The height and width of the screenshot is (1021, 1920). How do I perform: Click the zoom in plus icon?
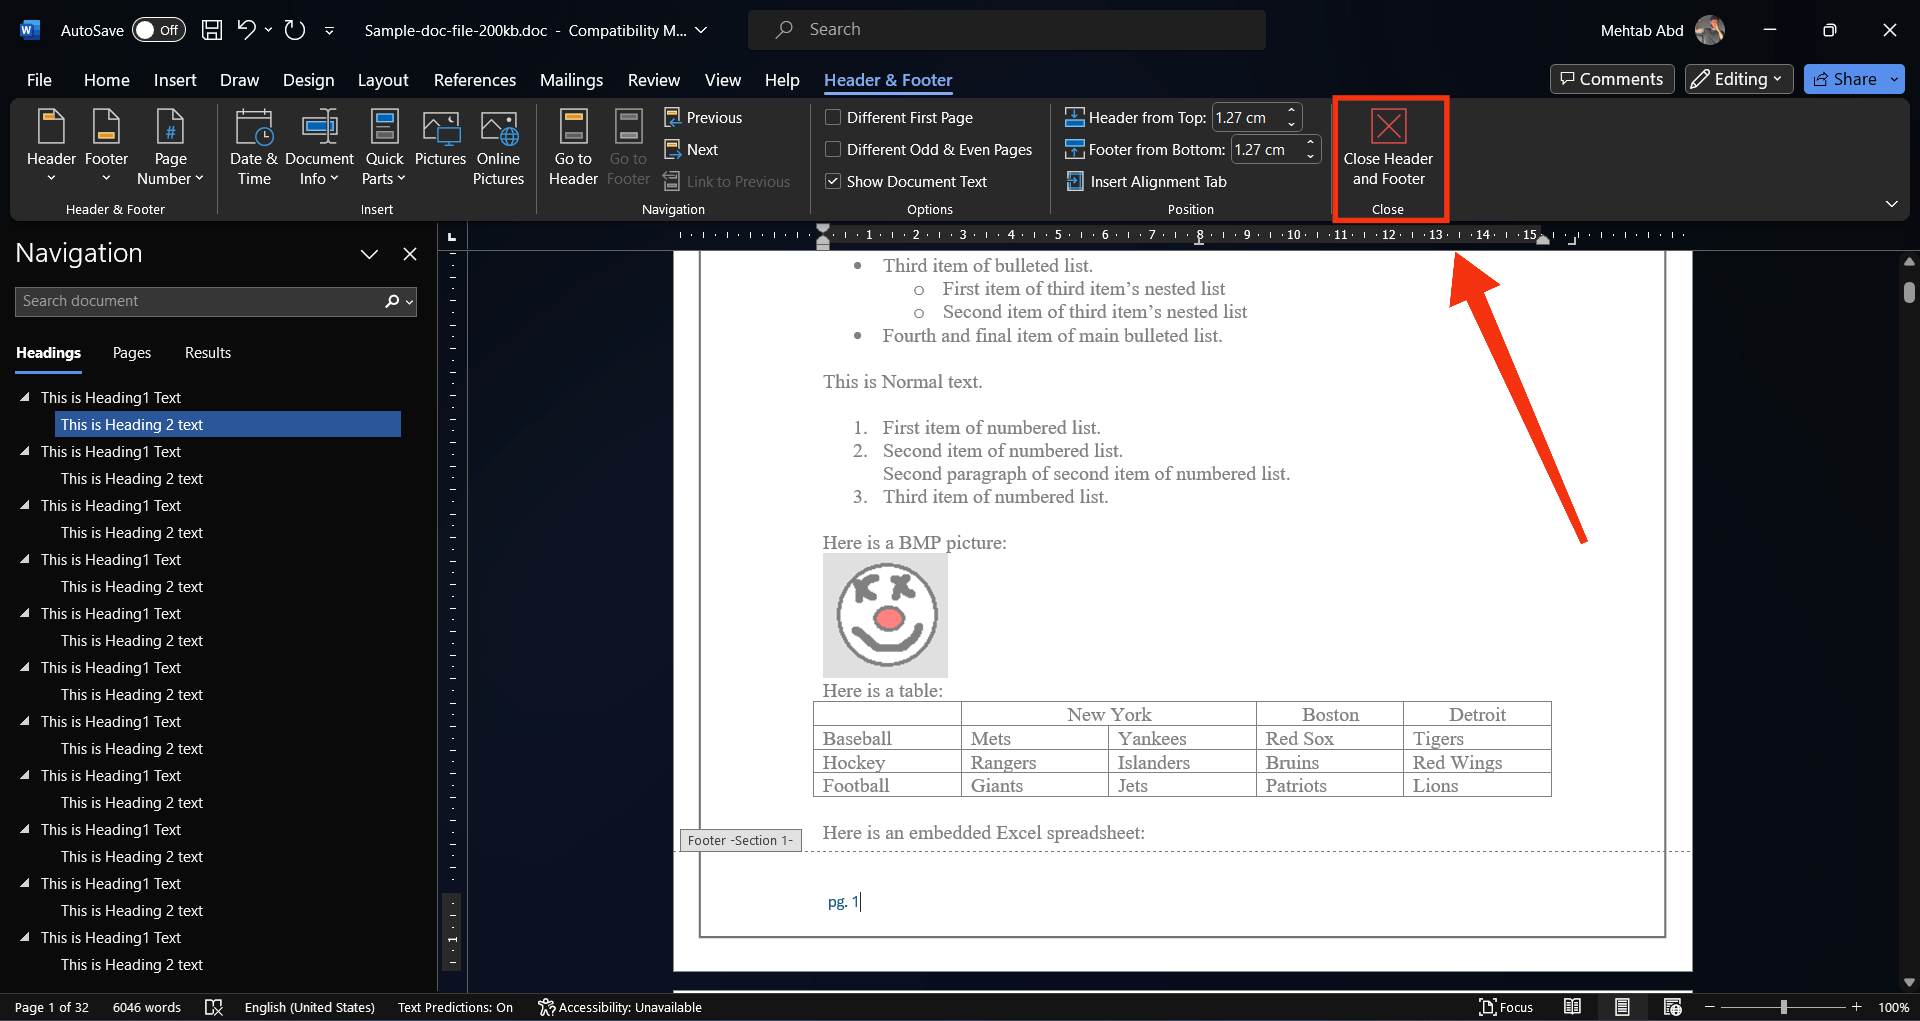[1857, 1007]
